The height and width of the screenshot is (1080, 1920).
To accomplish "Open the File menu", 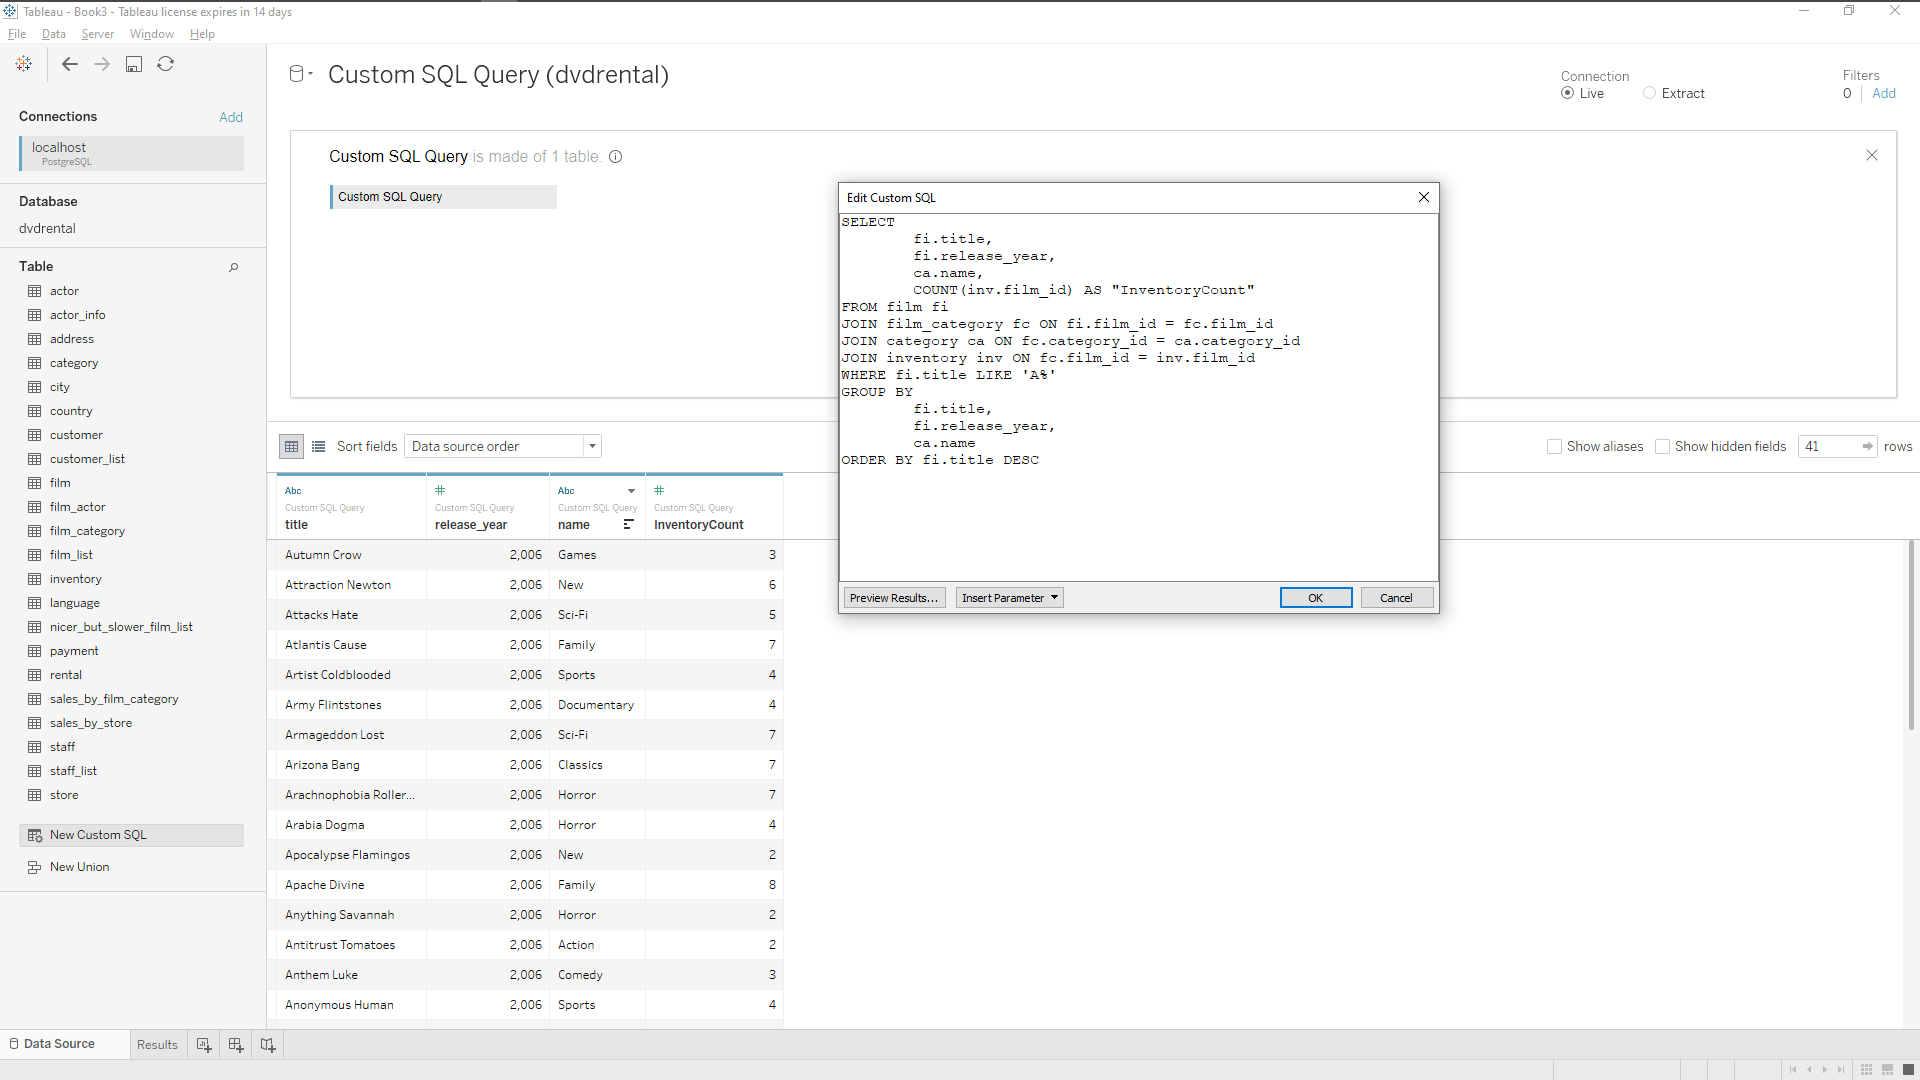I will 17,34.
